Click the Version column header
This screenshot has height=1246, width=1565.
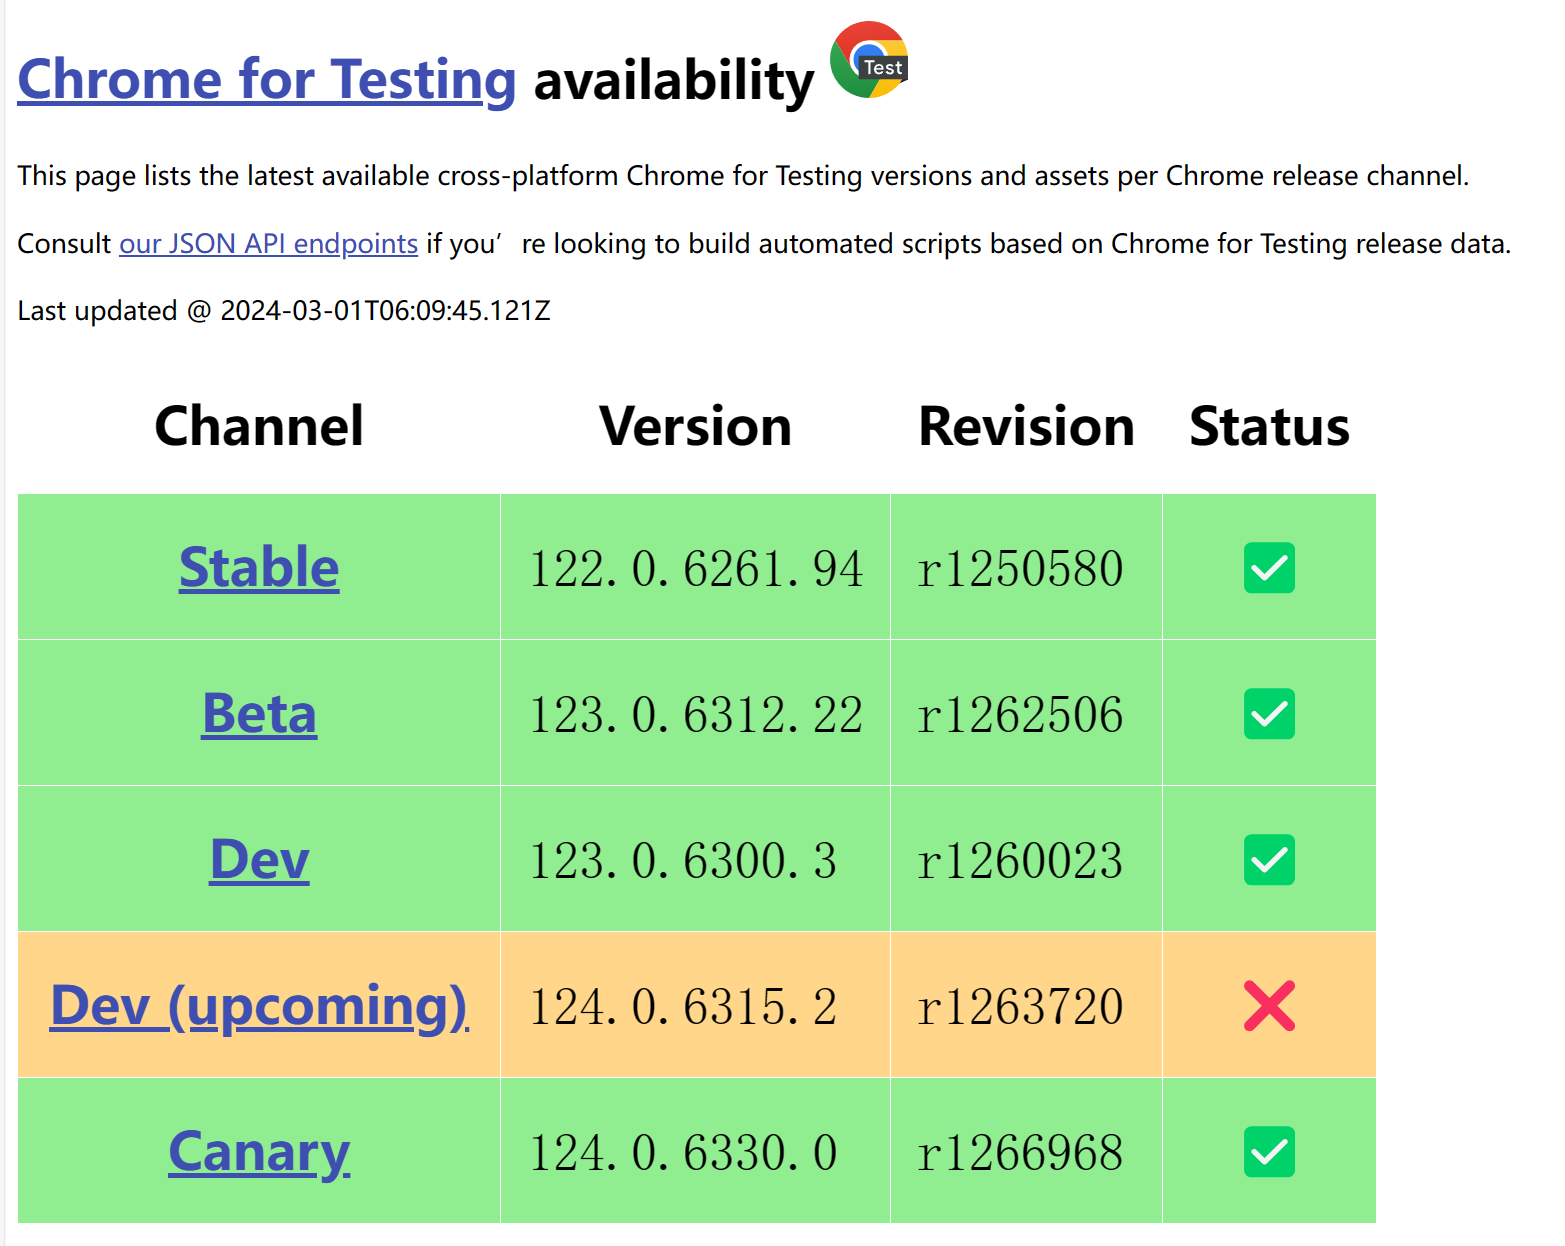(x=695, y=427)
